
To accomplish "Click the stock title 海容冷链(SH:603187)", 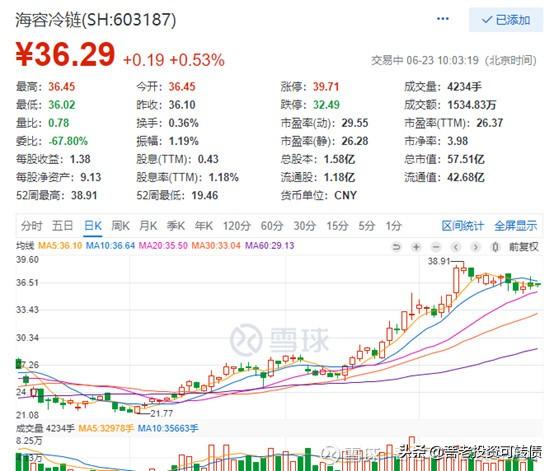I will coord(96,19).
